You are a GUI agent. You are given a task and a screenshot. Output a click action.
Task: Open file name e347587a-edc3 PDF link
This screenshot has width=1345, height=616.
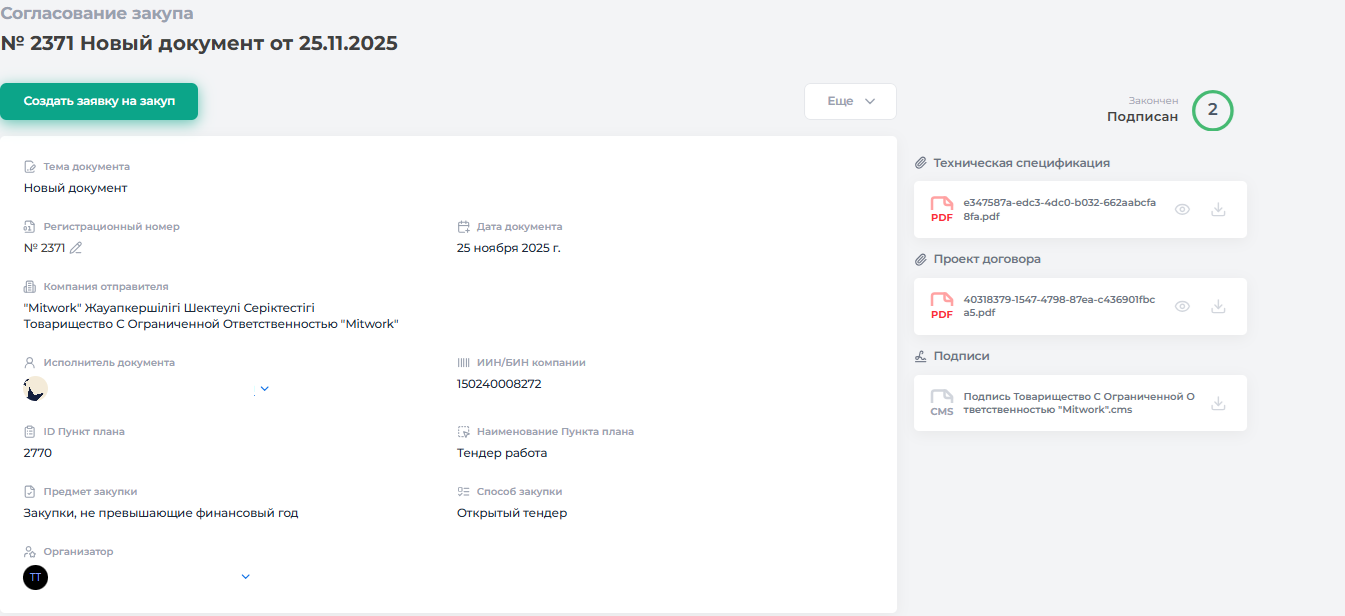point(1059,209)
